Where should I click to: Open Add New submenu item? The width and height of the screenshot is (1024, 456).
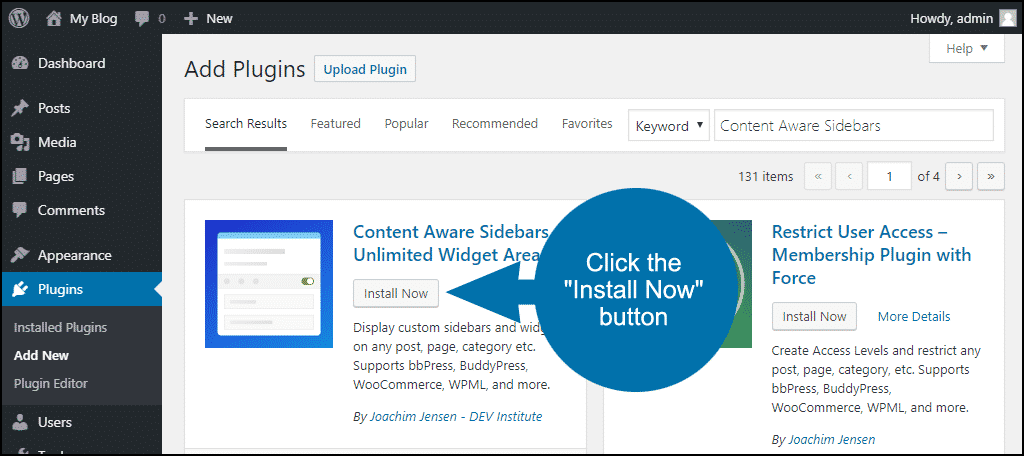point(41,356)
